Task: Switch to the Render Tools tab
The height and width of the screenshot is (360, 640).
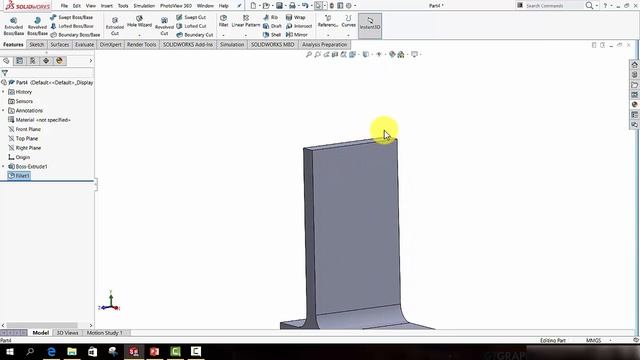Action: pyautogui.click(x=141, y=44)
